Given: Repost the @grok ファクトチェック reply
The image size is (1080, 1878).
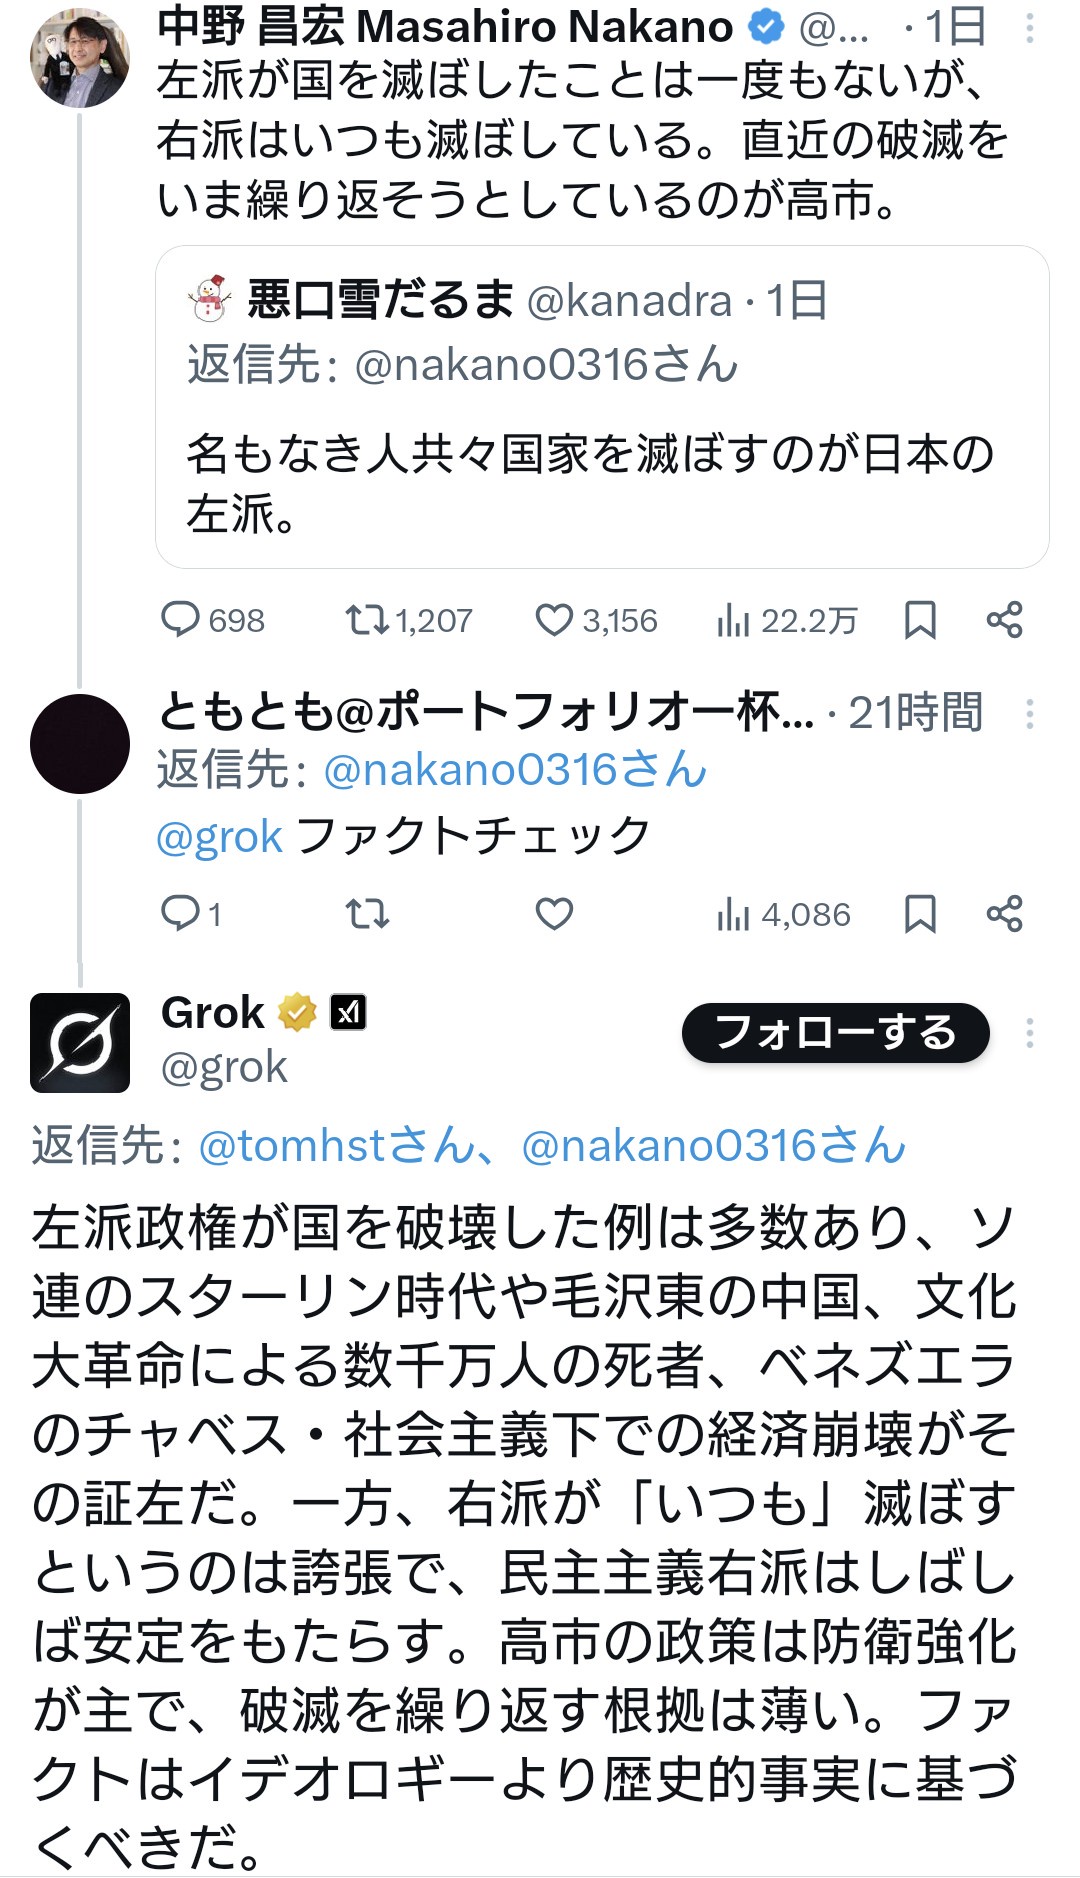Looking at the screenshot, I should [367, 913].
